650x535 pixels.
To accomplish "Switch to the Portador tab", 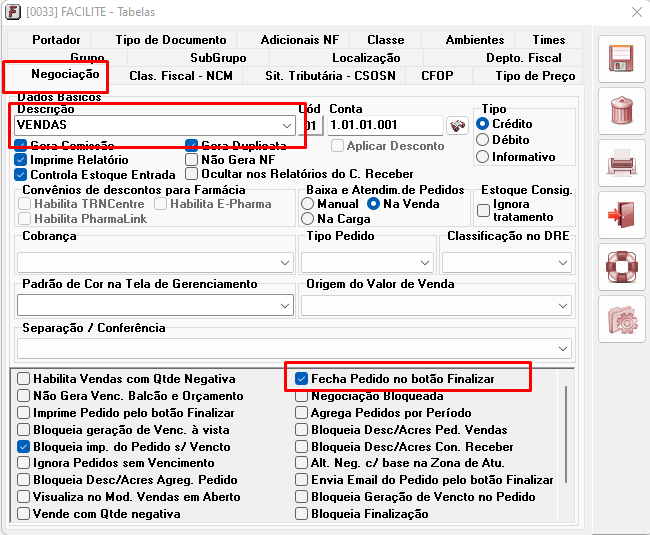I will pyautogui.click(x=56, y=40).
